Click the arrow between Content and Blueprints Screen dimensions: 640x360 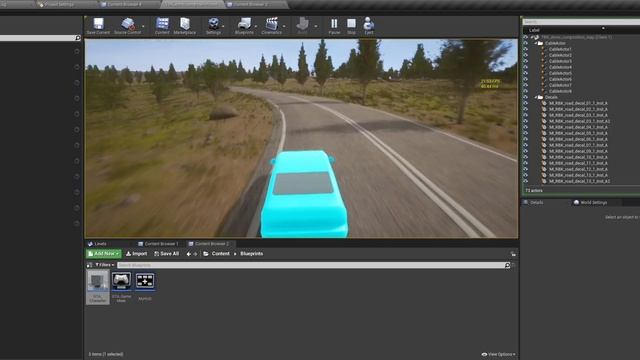[235, 254]
